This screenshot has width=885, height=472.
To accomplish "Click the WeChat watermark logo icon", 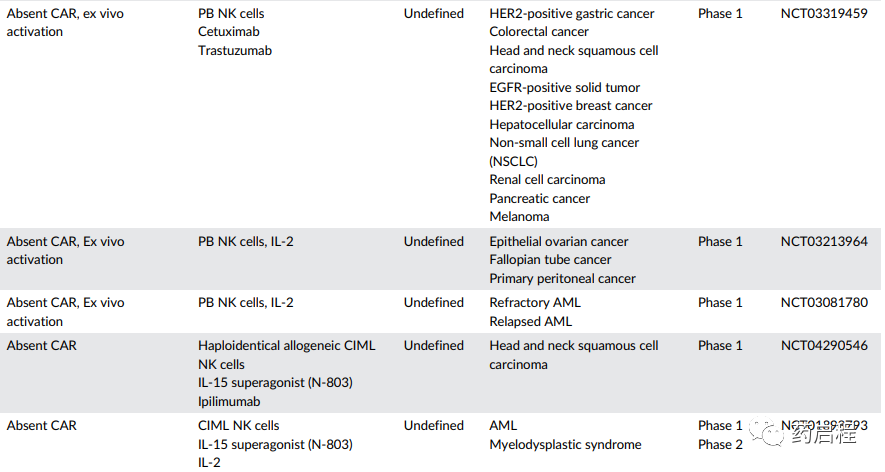I will [767, 432].
